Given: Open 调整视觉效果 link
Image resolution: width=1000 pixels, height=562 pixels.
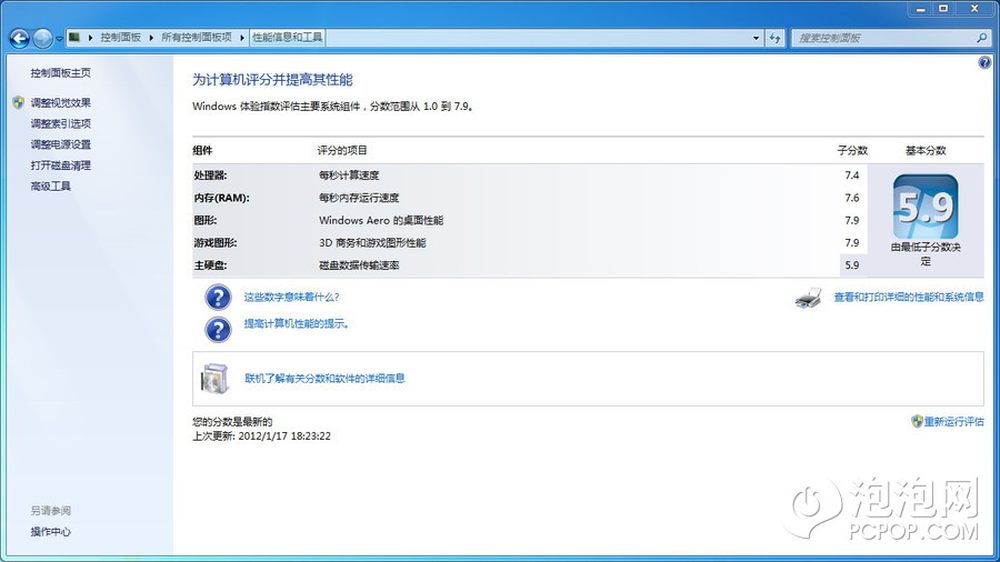Looking at the screenshot, I should pos(61,103).
